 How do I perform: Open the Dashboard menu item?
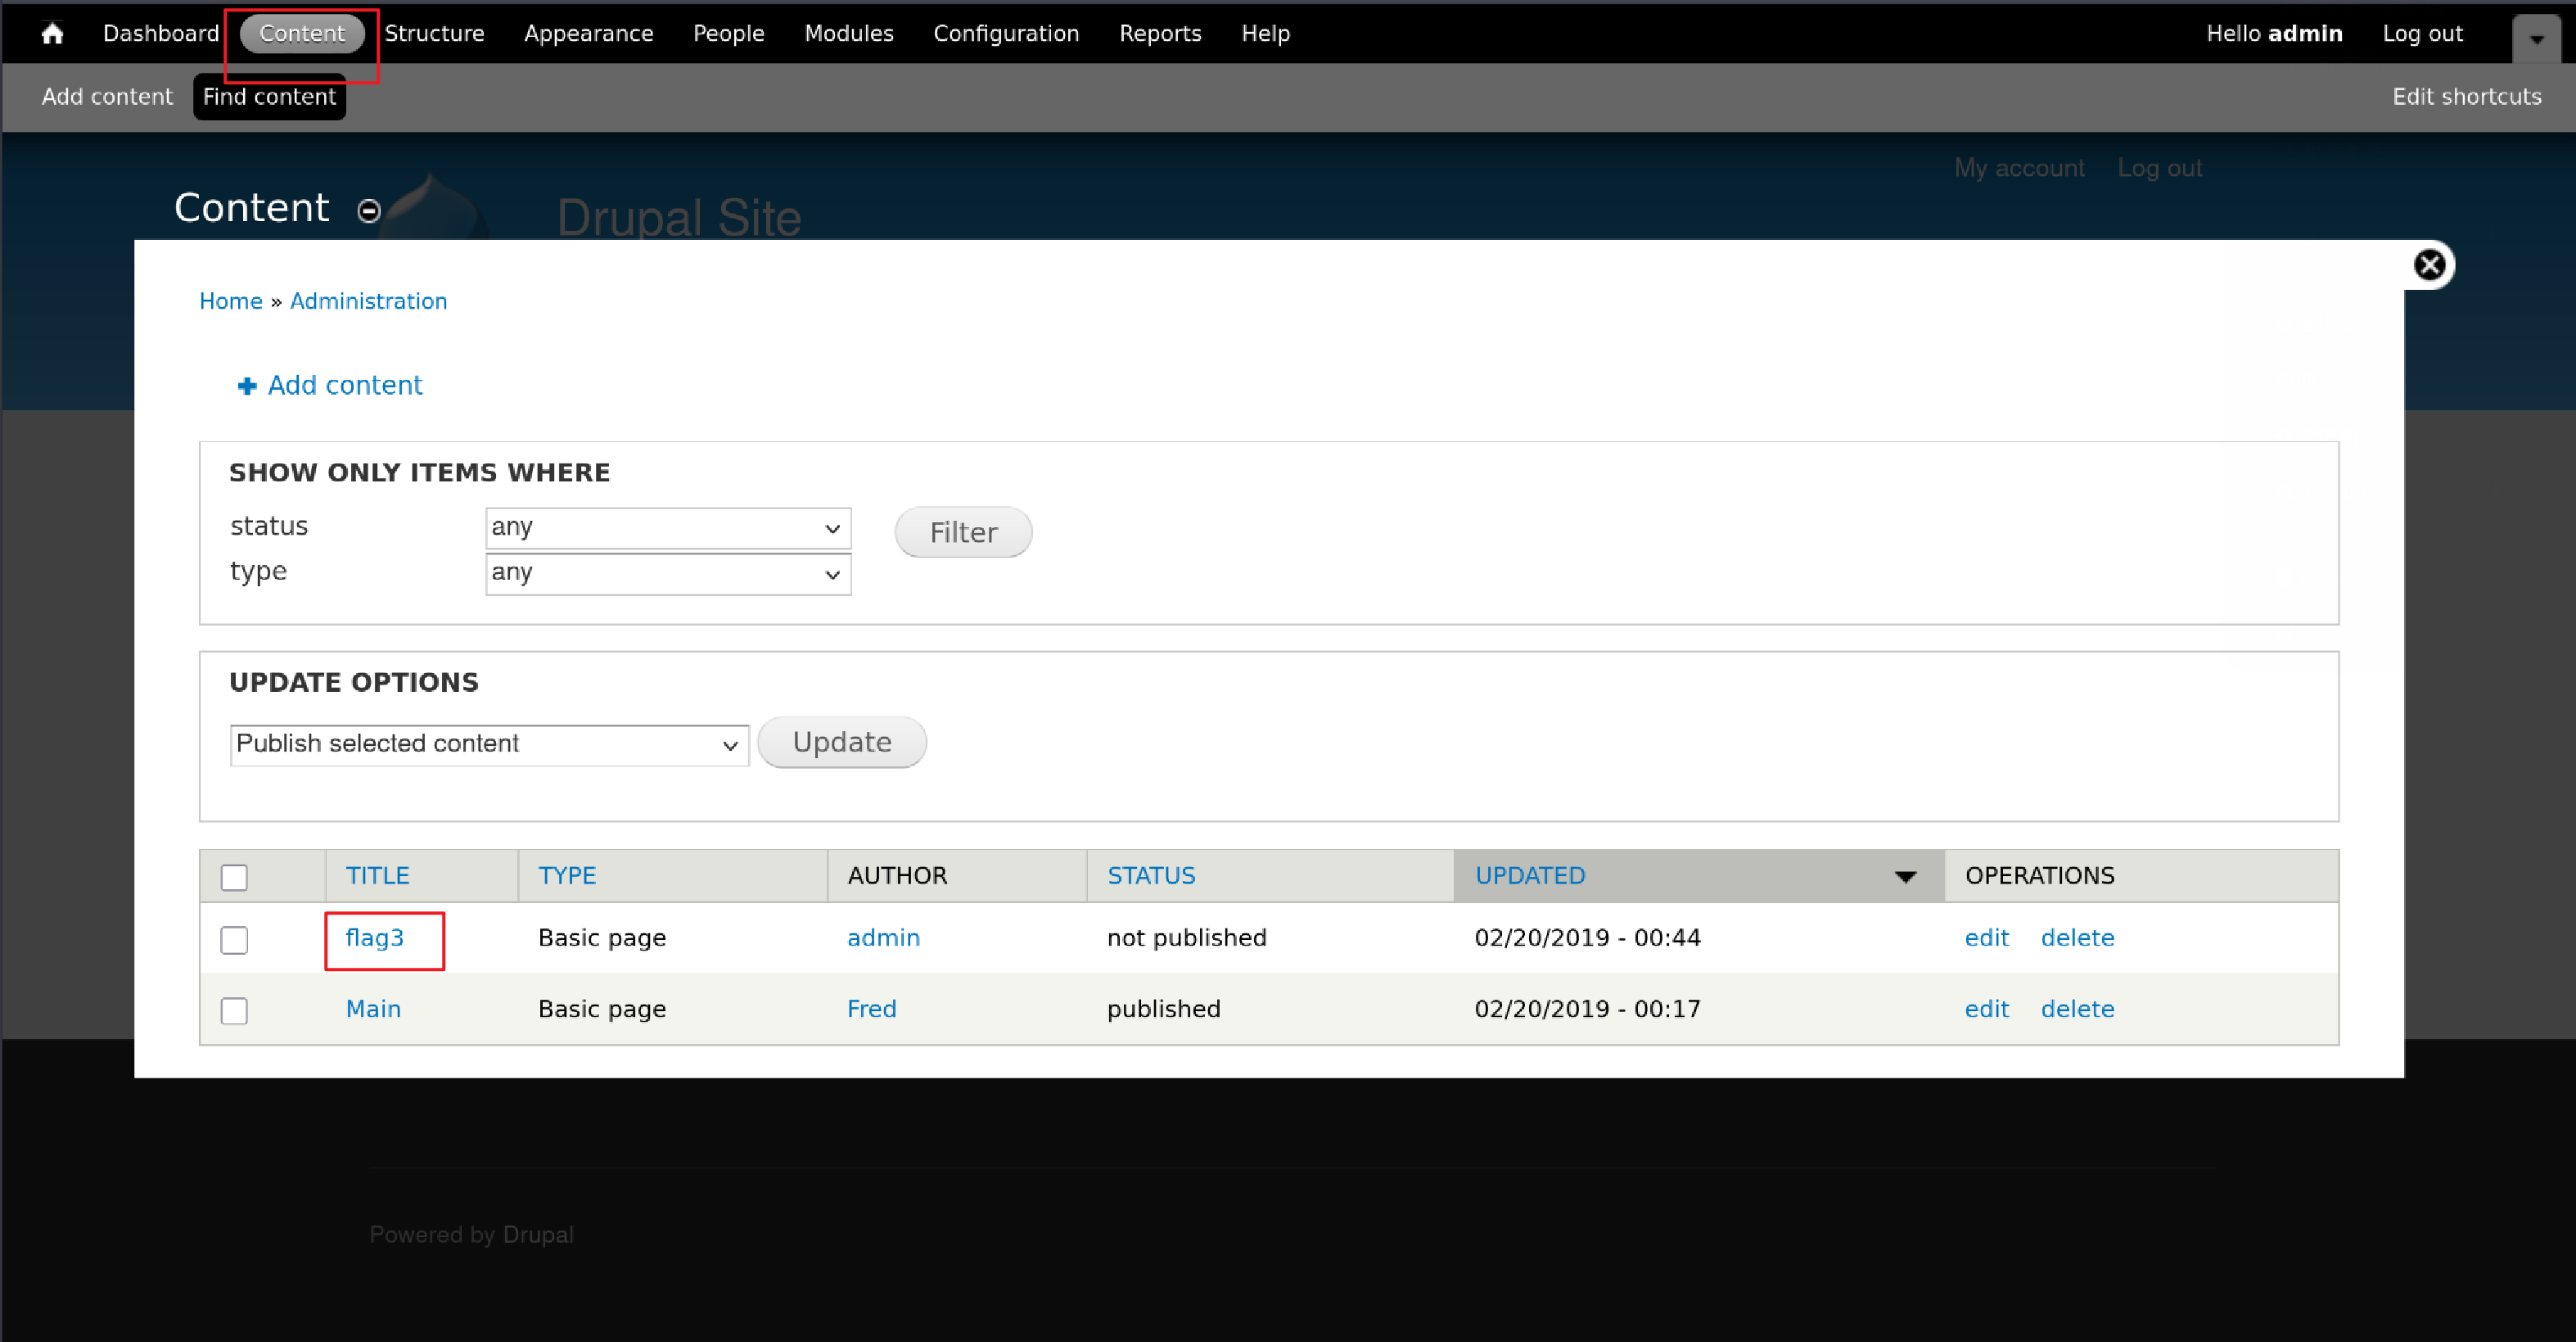tap(161, 34)
